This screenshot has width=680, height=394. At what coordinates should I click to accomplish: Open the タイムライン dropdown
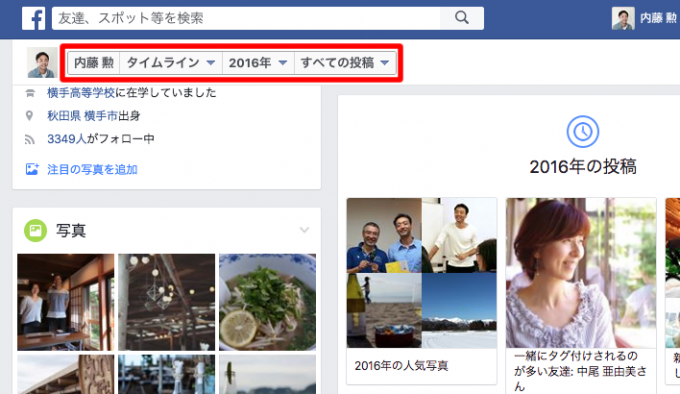pyautogui.click(x=171, y=63)
